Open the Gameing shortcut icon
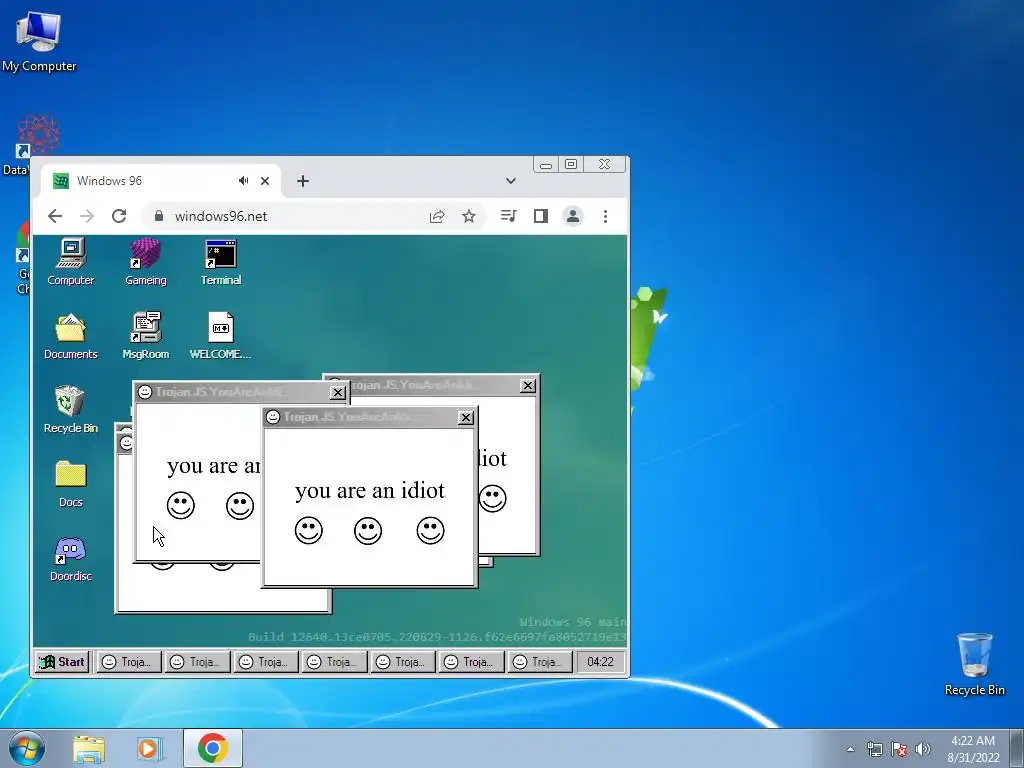Screen dimensions: 1024x768 146,263
